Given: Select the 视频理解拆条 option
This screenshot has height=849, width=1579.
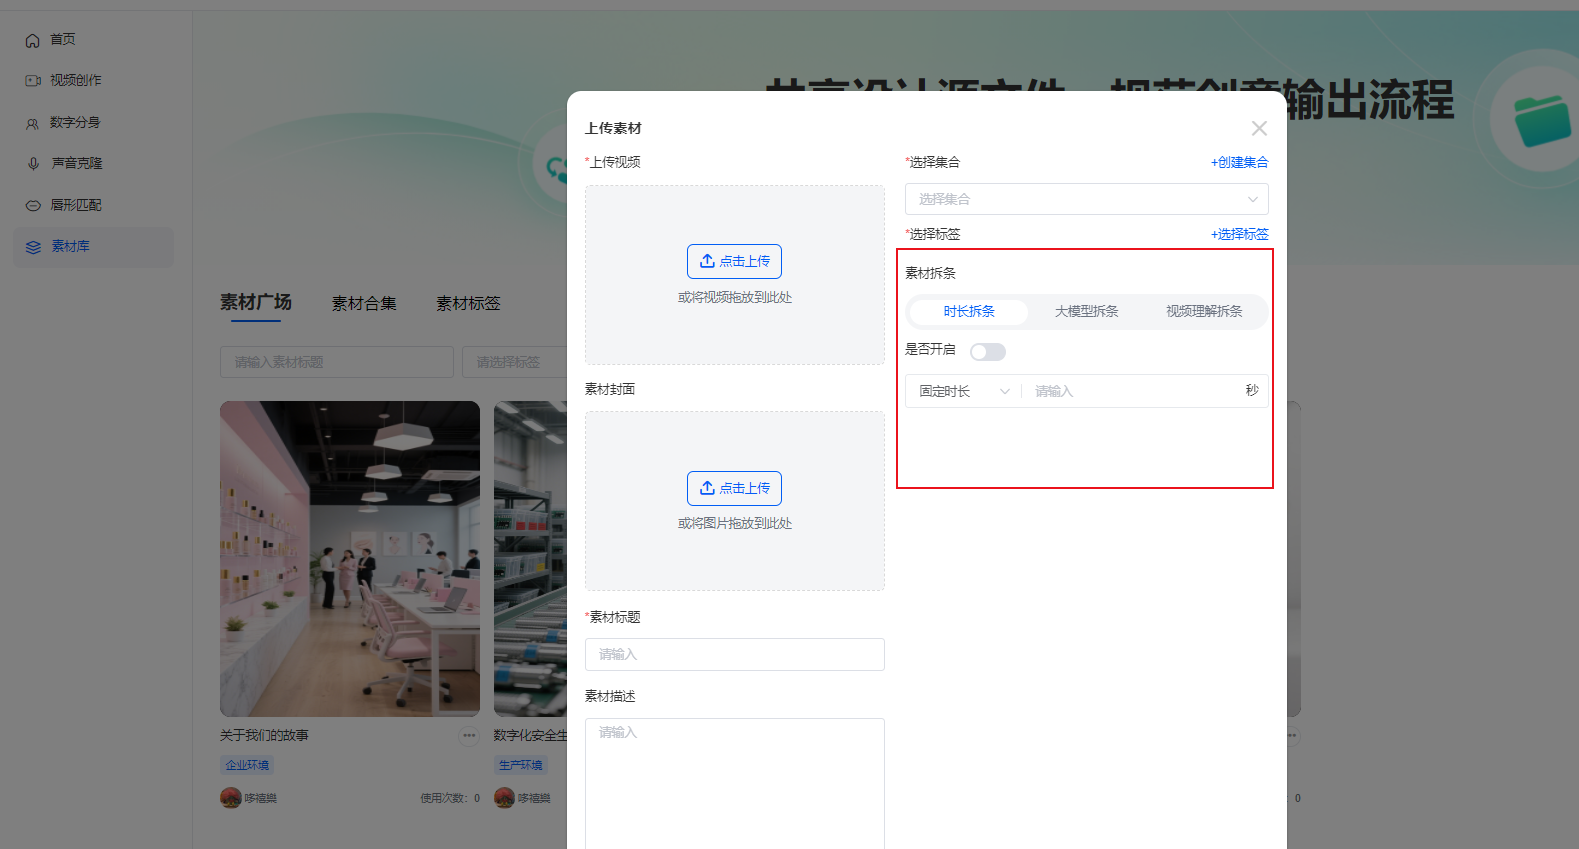Looking at the screenshot, I should (1204, 312).
